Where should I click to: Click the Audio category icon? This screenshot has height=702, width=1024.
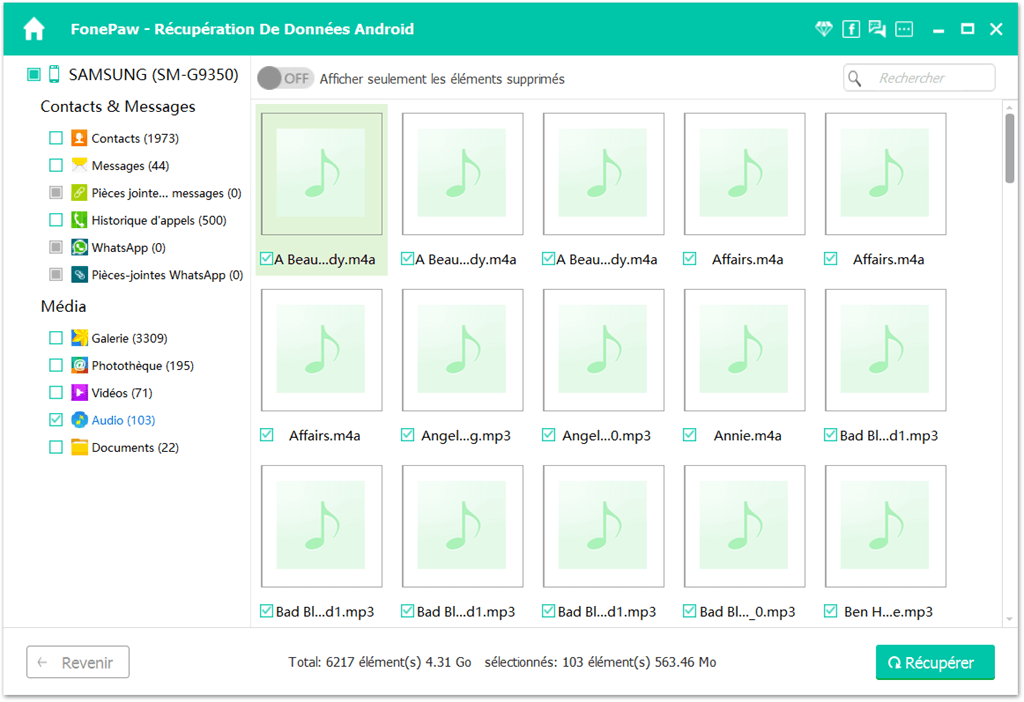[x=79, y=420]
